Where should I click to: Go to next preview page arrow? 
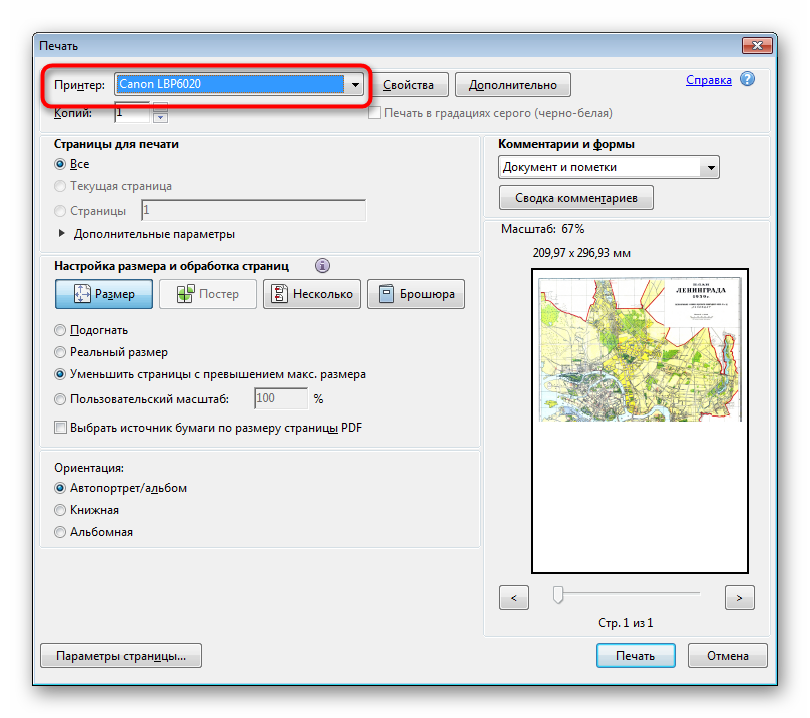coord(739,597)
